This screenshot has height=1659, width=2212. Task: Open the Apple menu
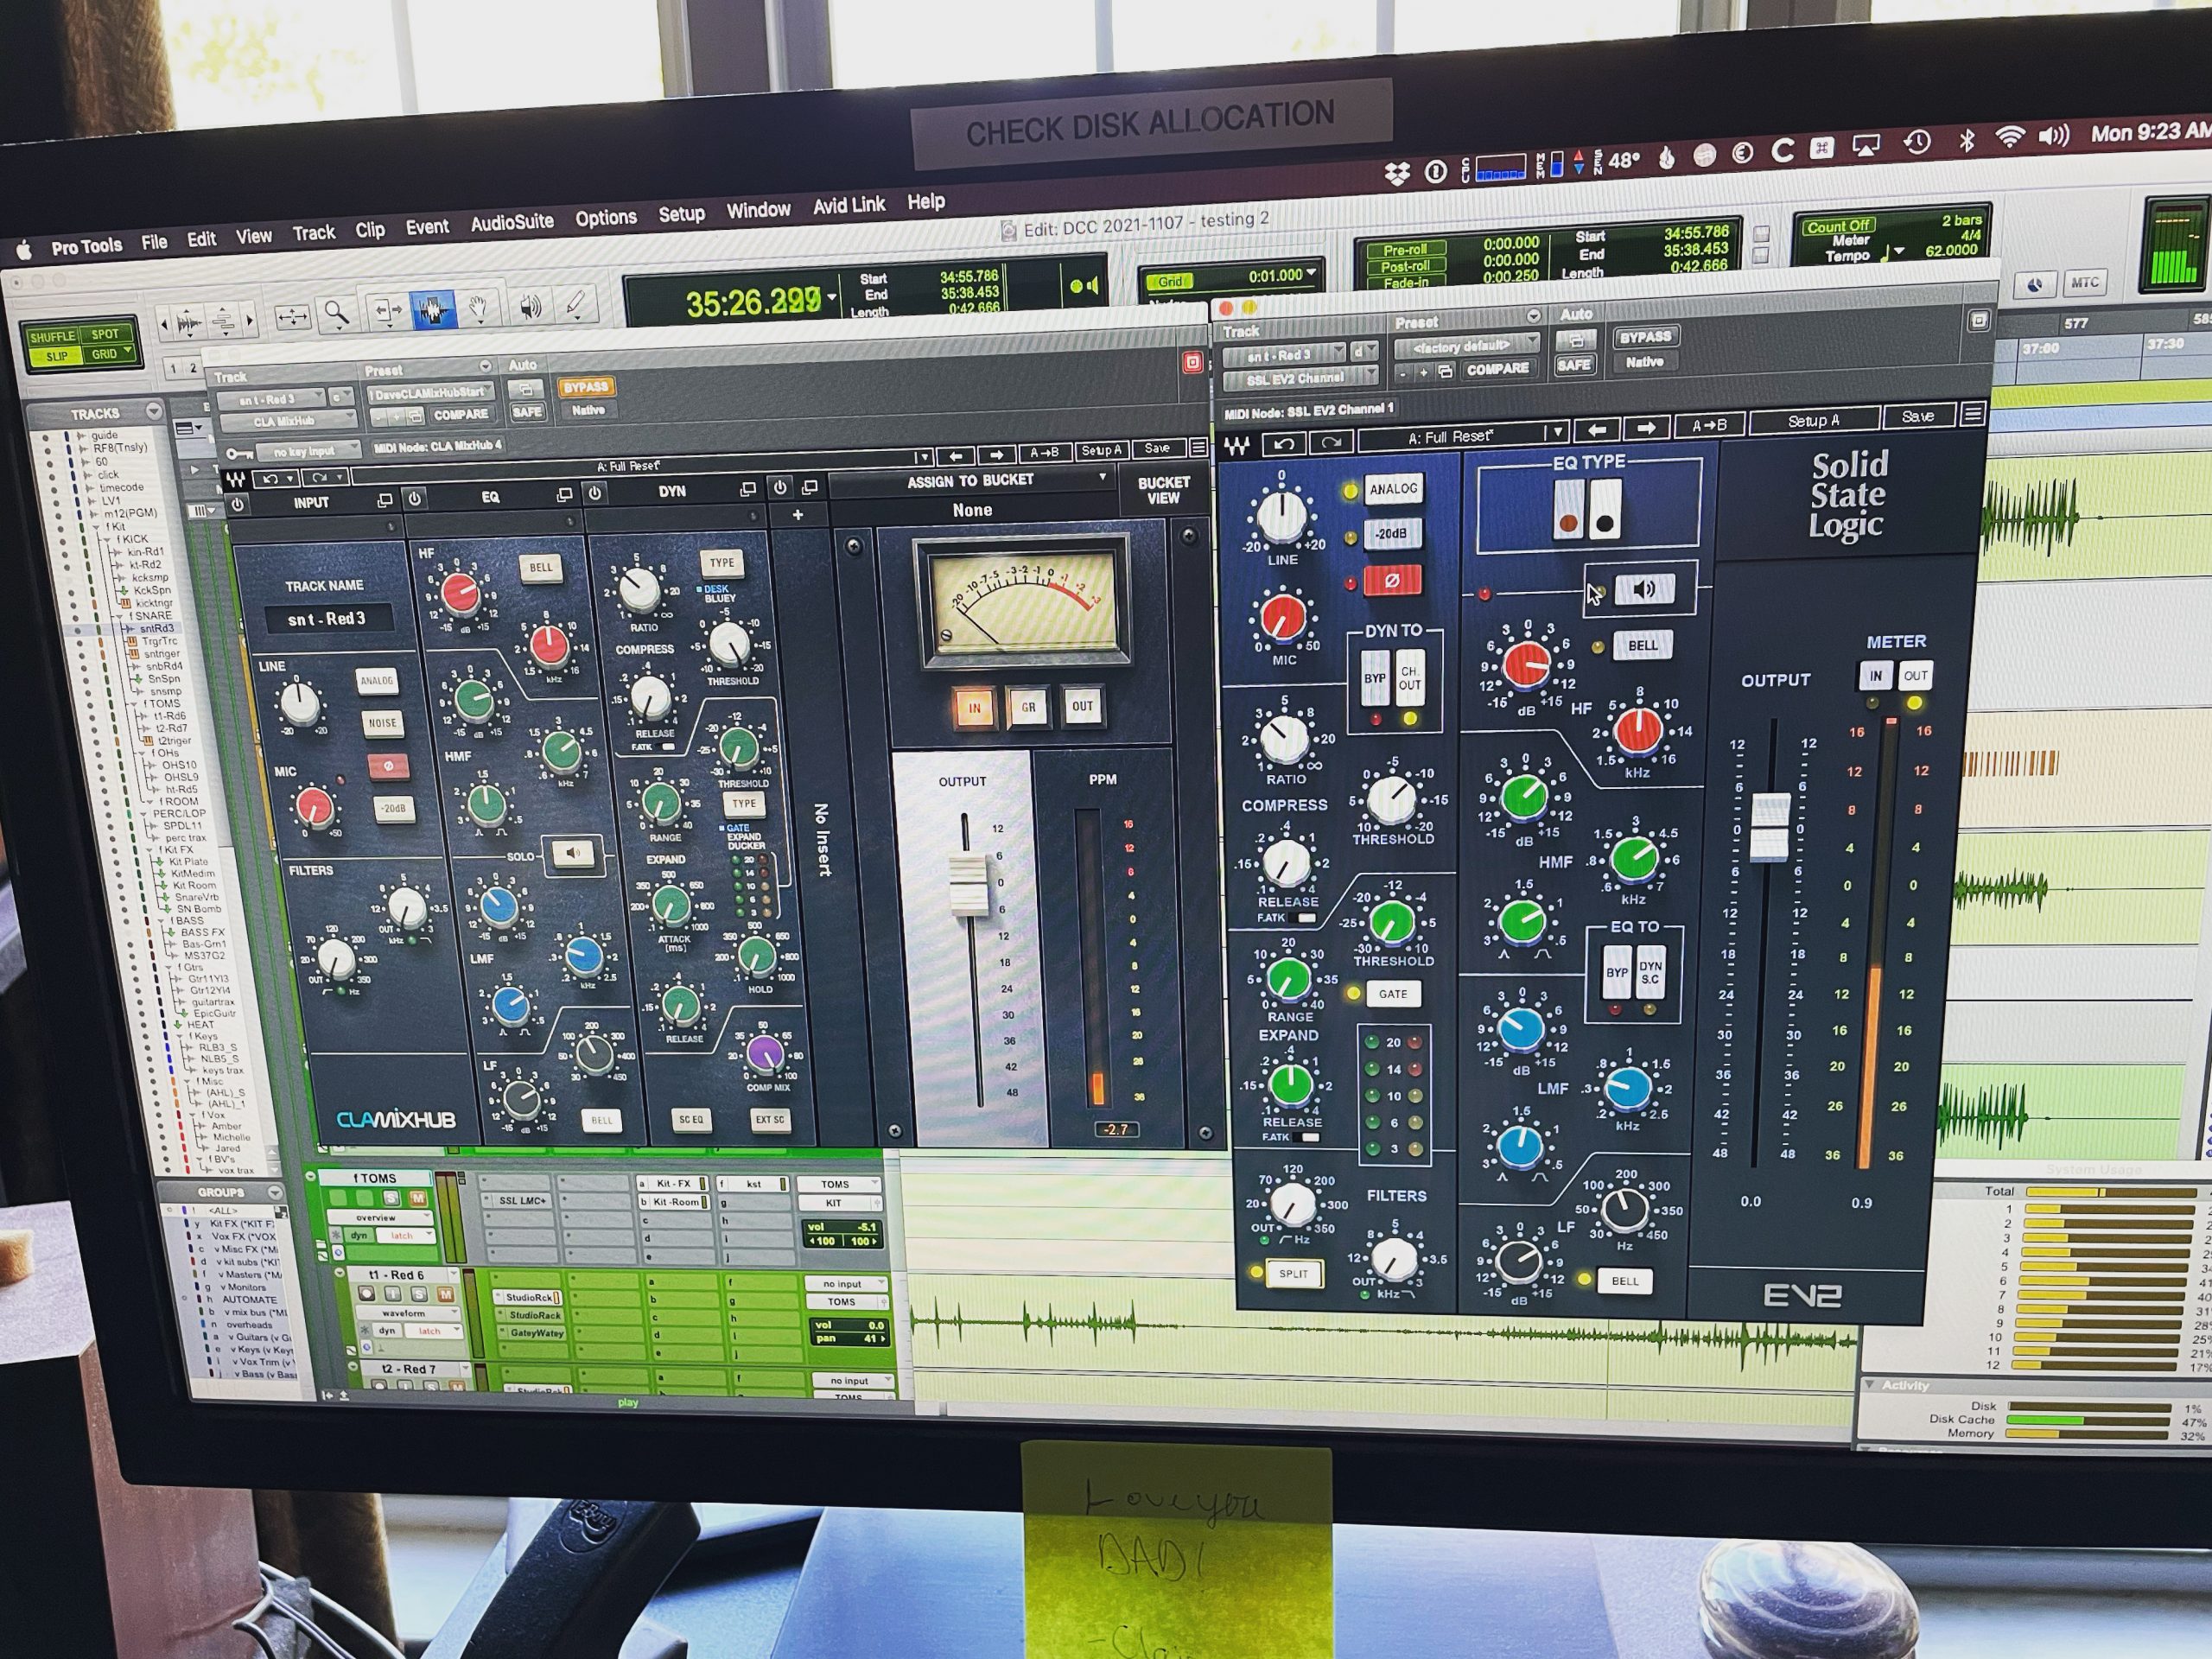[24, 250]
